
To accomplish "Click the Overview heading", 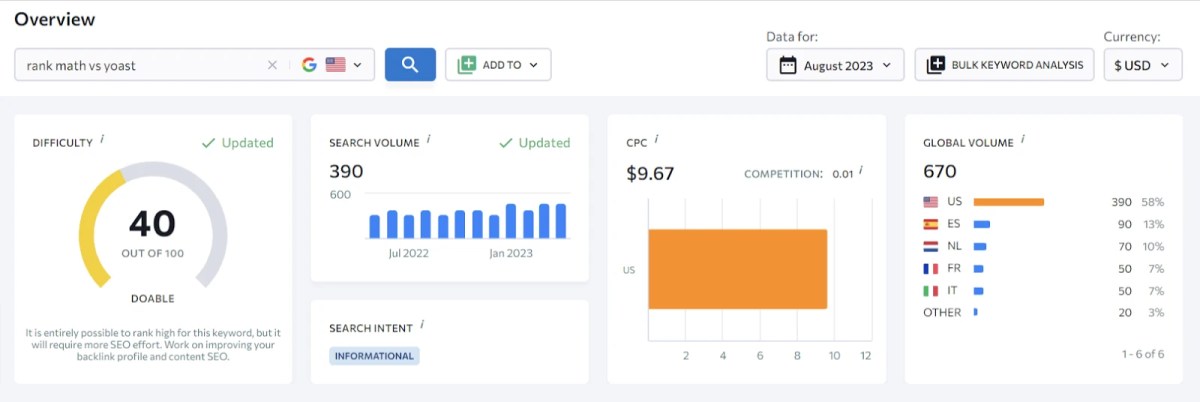I will [55, 19].
